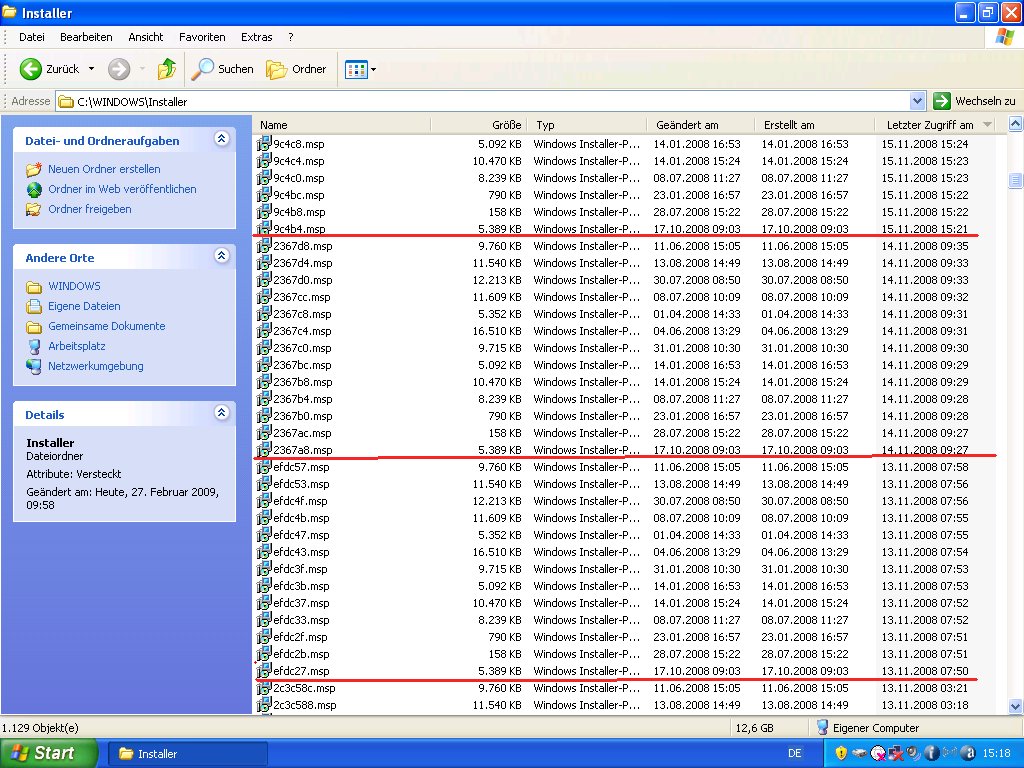Open Netzwerkumgebung link
Image resolution: width=1024 pixels, height=768 pixels.
click(x=95, y=366)
